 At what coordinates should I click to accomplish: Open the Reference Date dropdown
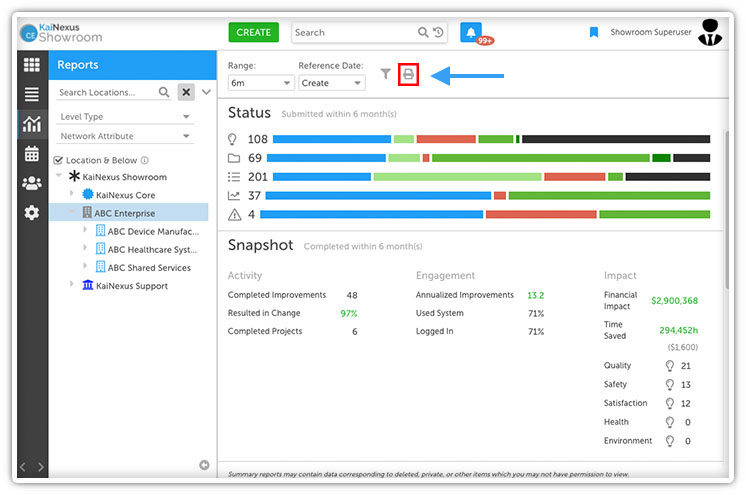click(332, 83)
